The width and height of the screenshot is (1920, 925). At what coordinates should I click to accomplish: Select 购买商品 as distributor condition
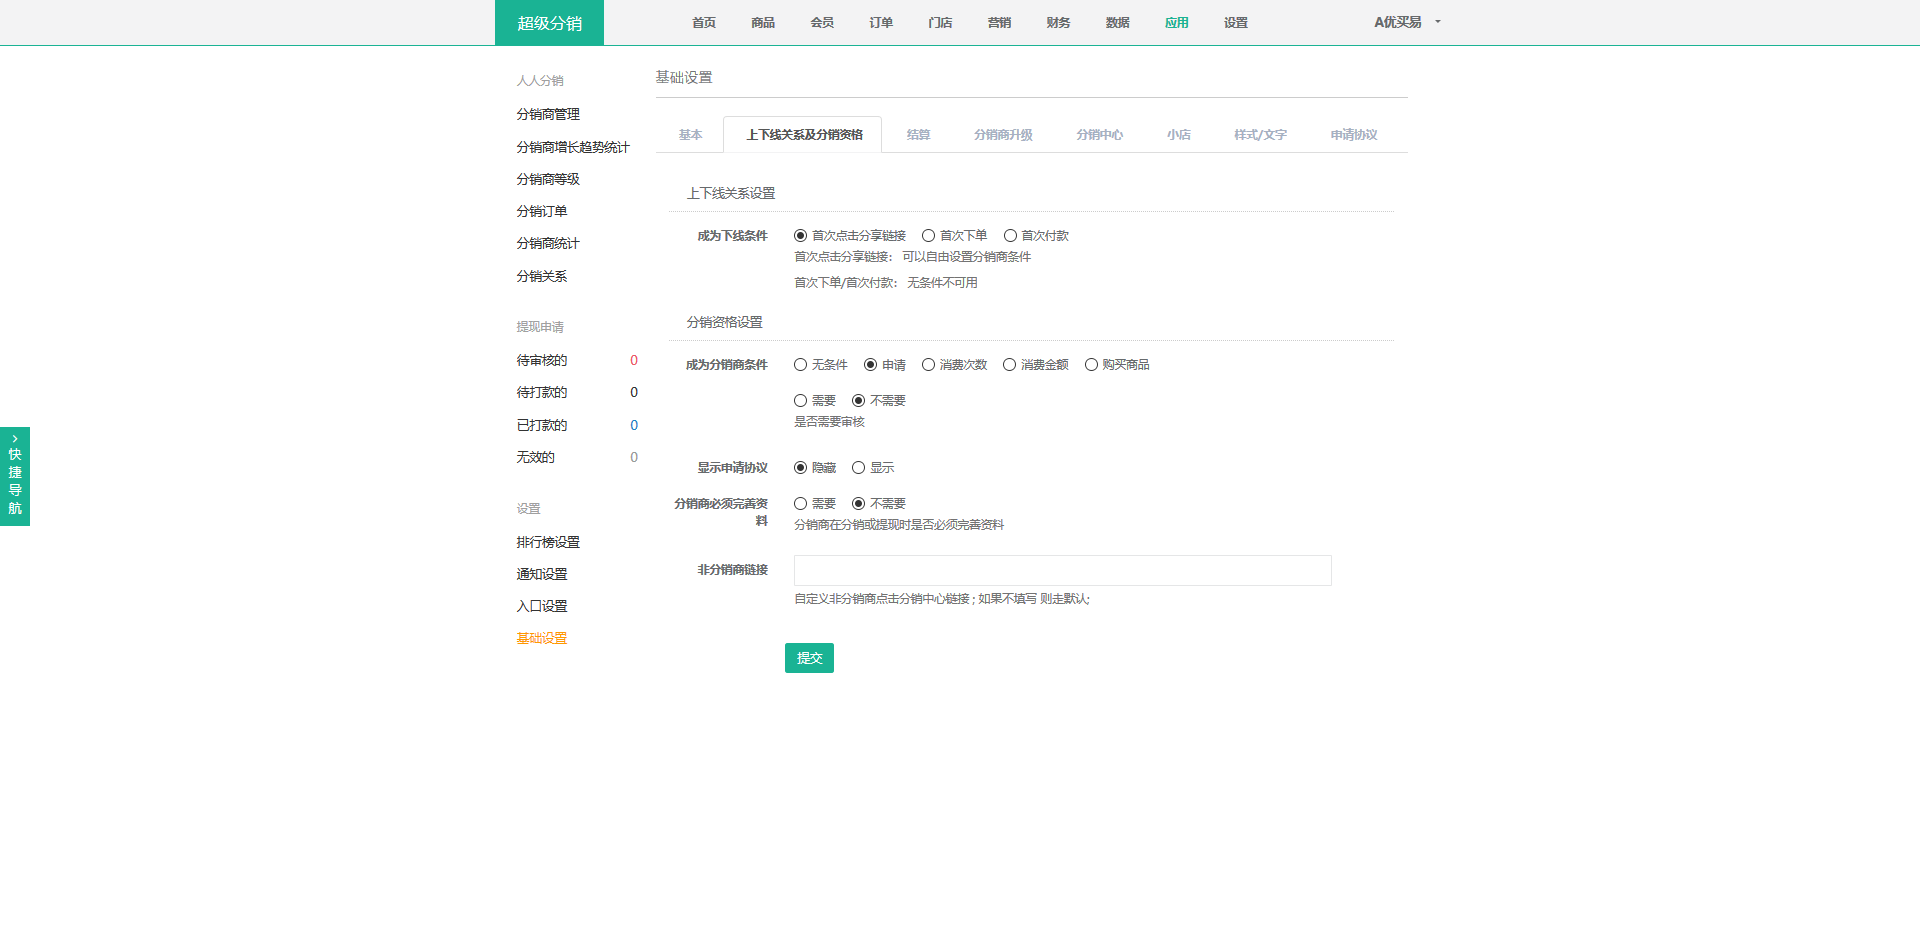pyautogui.click(x=1091, y=365)
